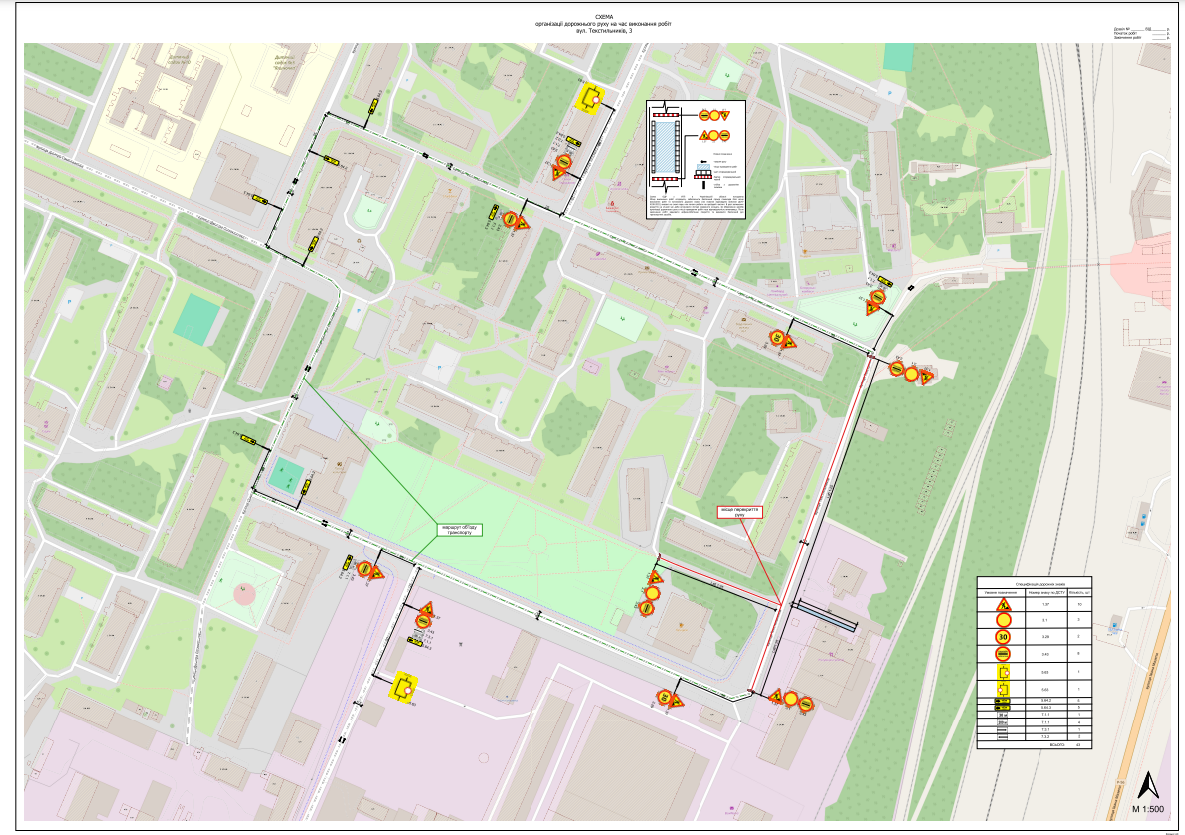Click the red 'місце перекриття руху' label
The image size is (1185, 835).
[x=739, y=512]
